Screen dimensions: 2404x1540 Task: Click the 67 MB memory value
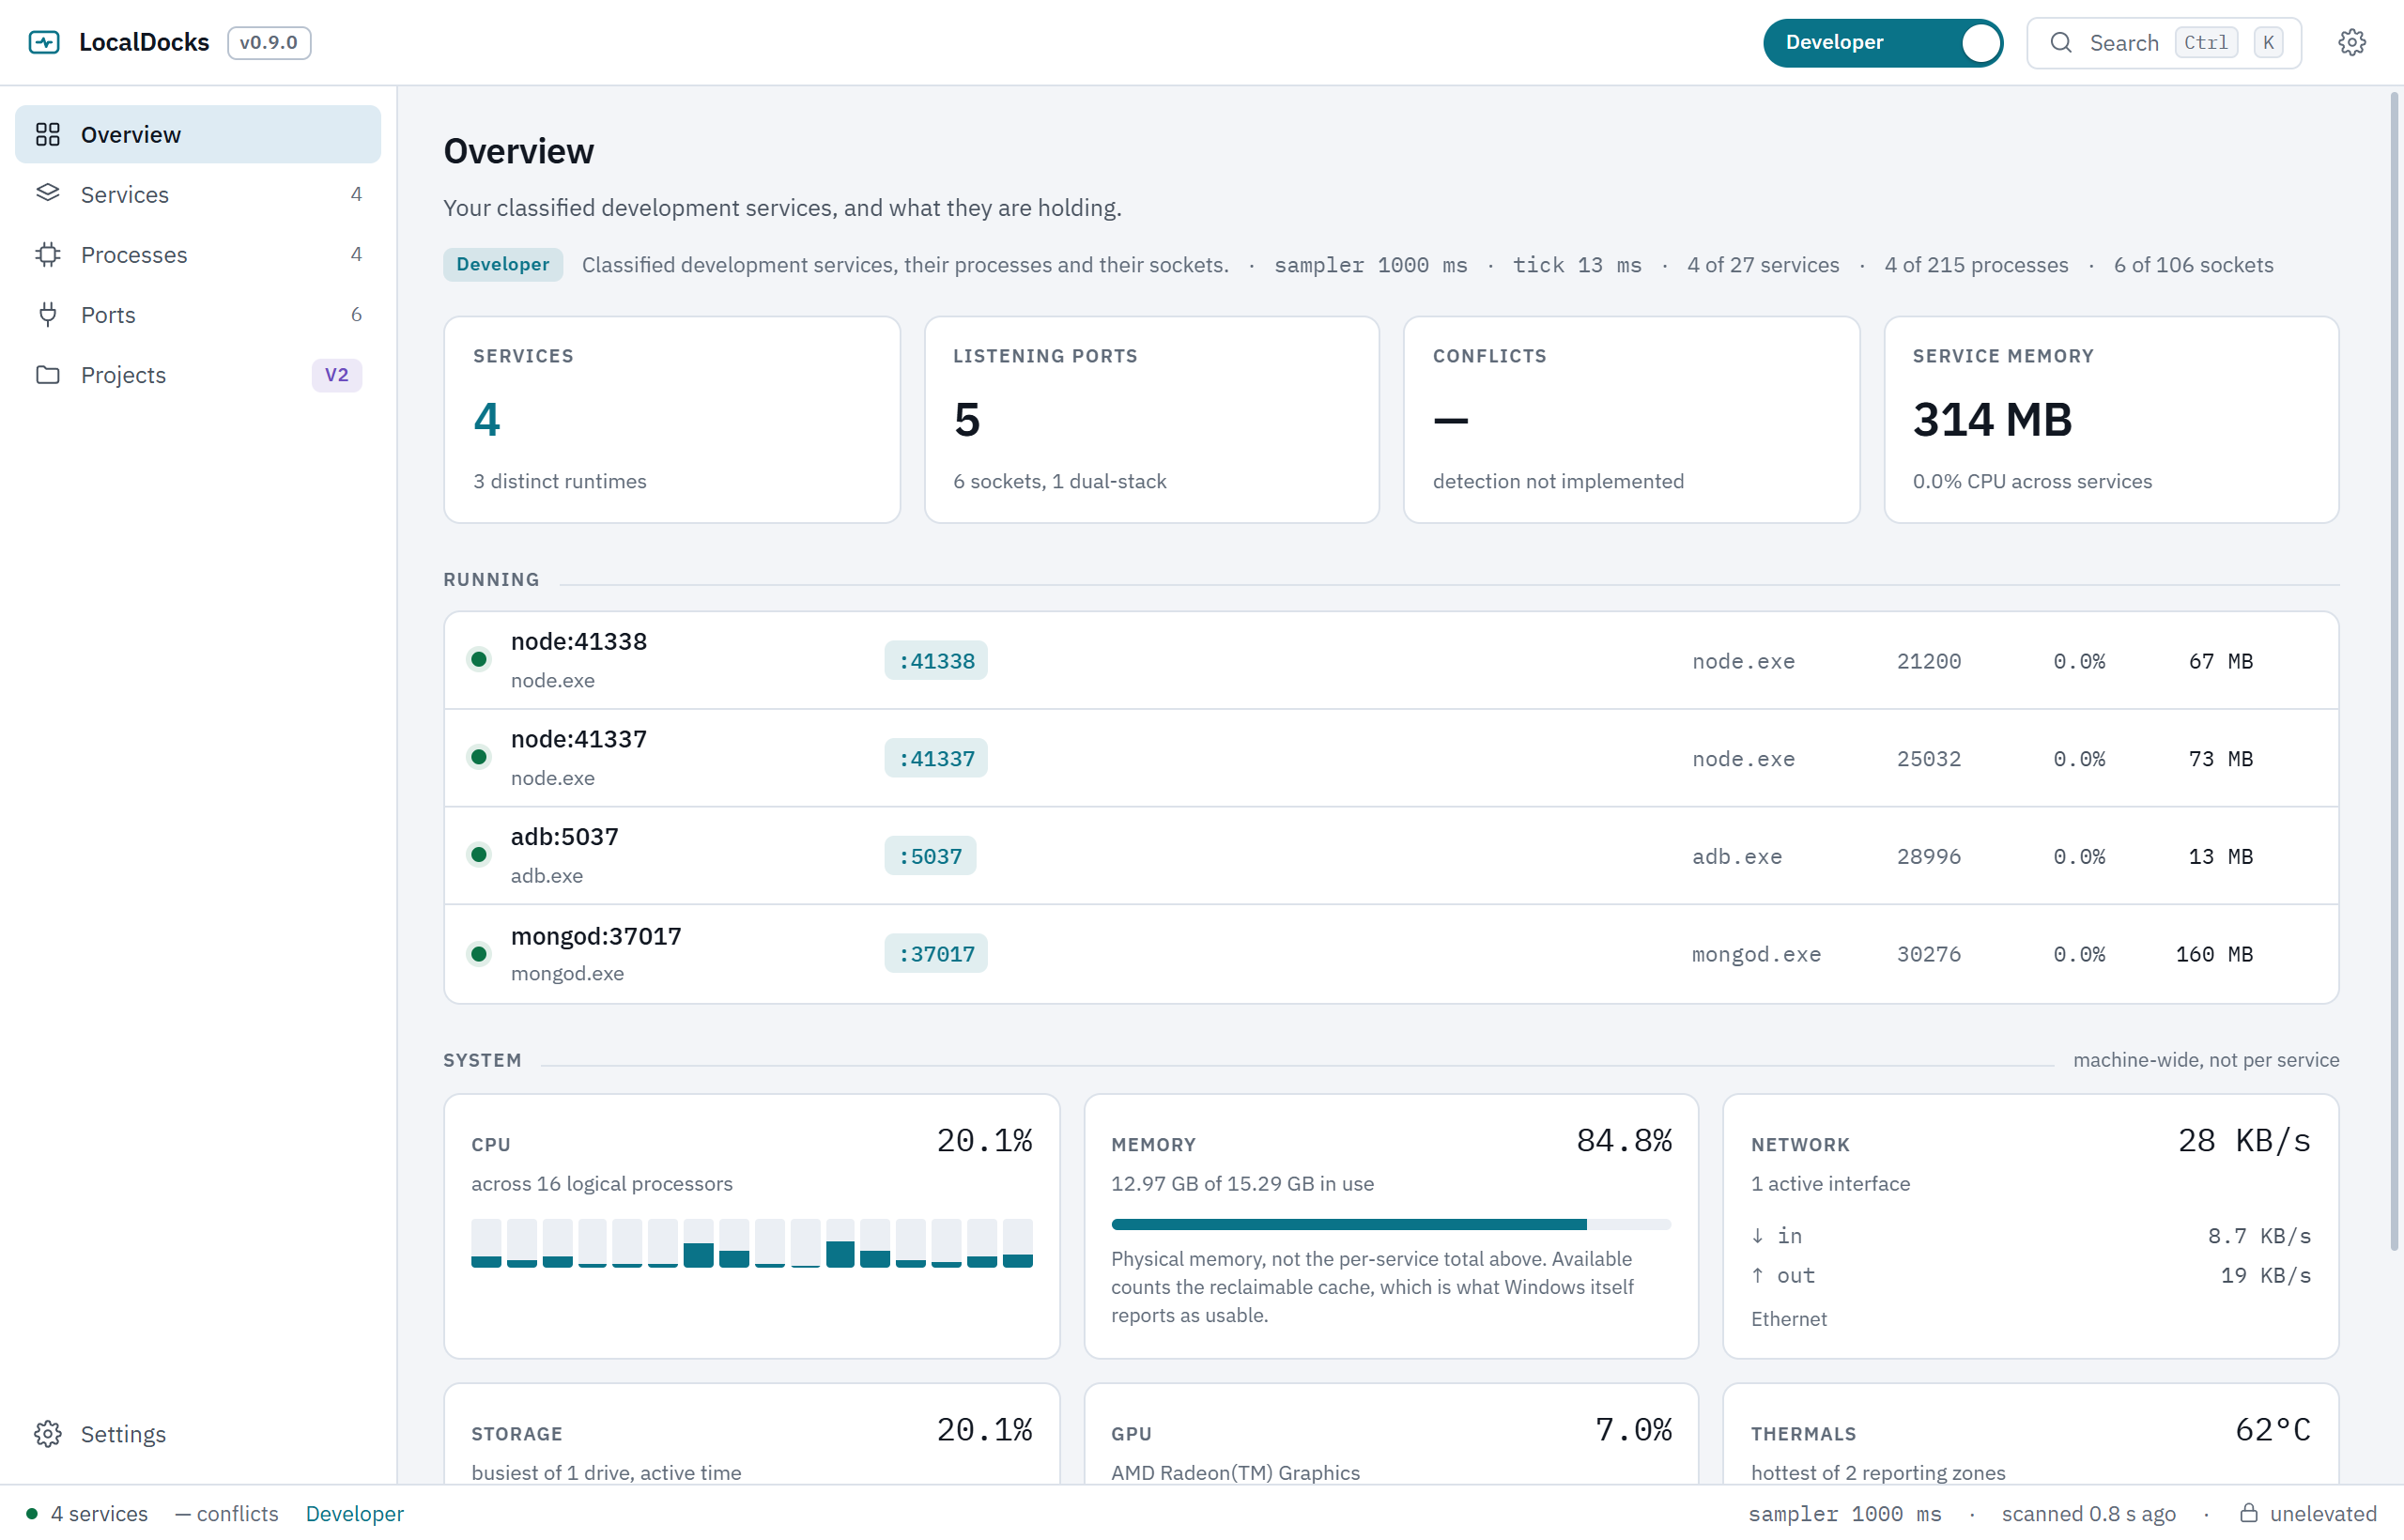pos(2220,660)
